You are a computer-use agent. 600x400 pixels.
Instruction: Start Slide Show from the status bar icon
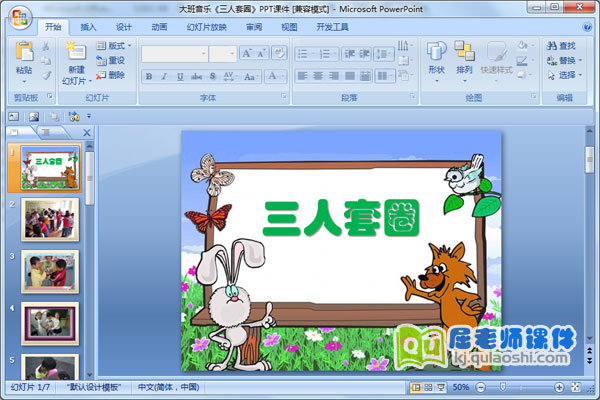coord(441,387)
